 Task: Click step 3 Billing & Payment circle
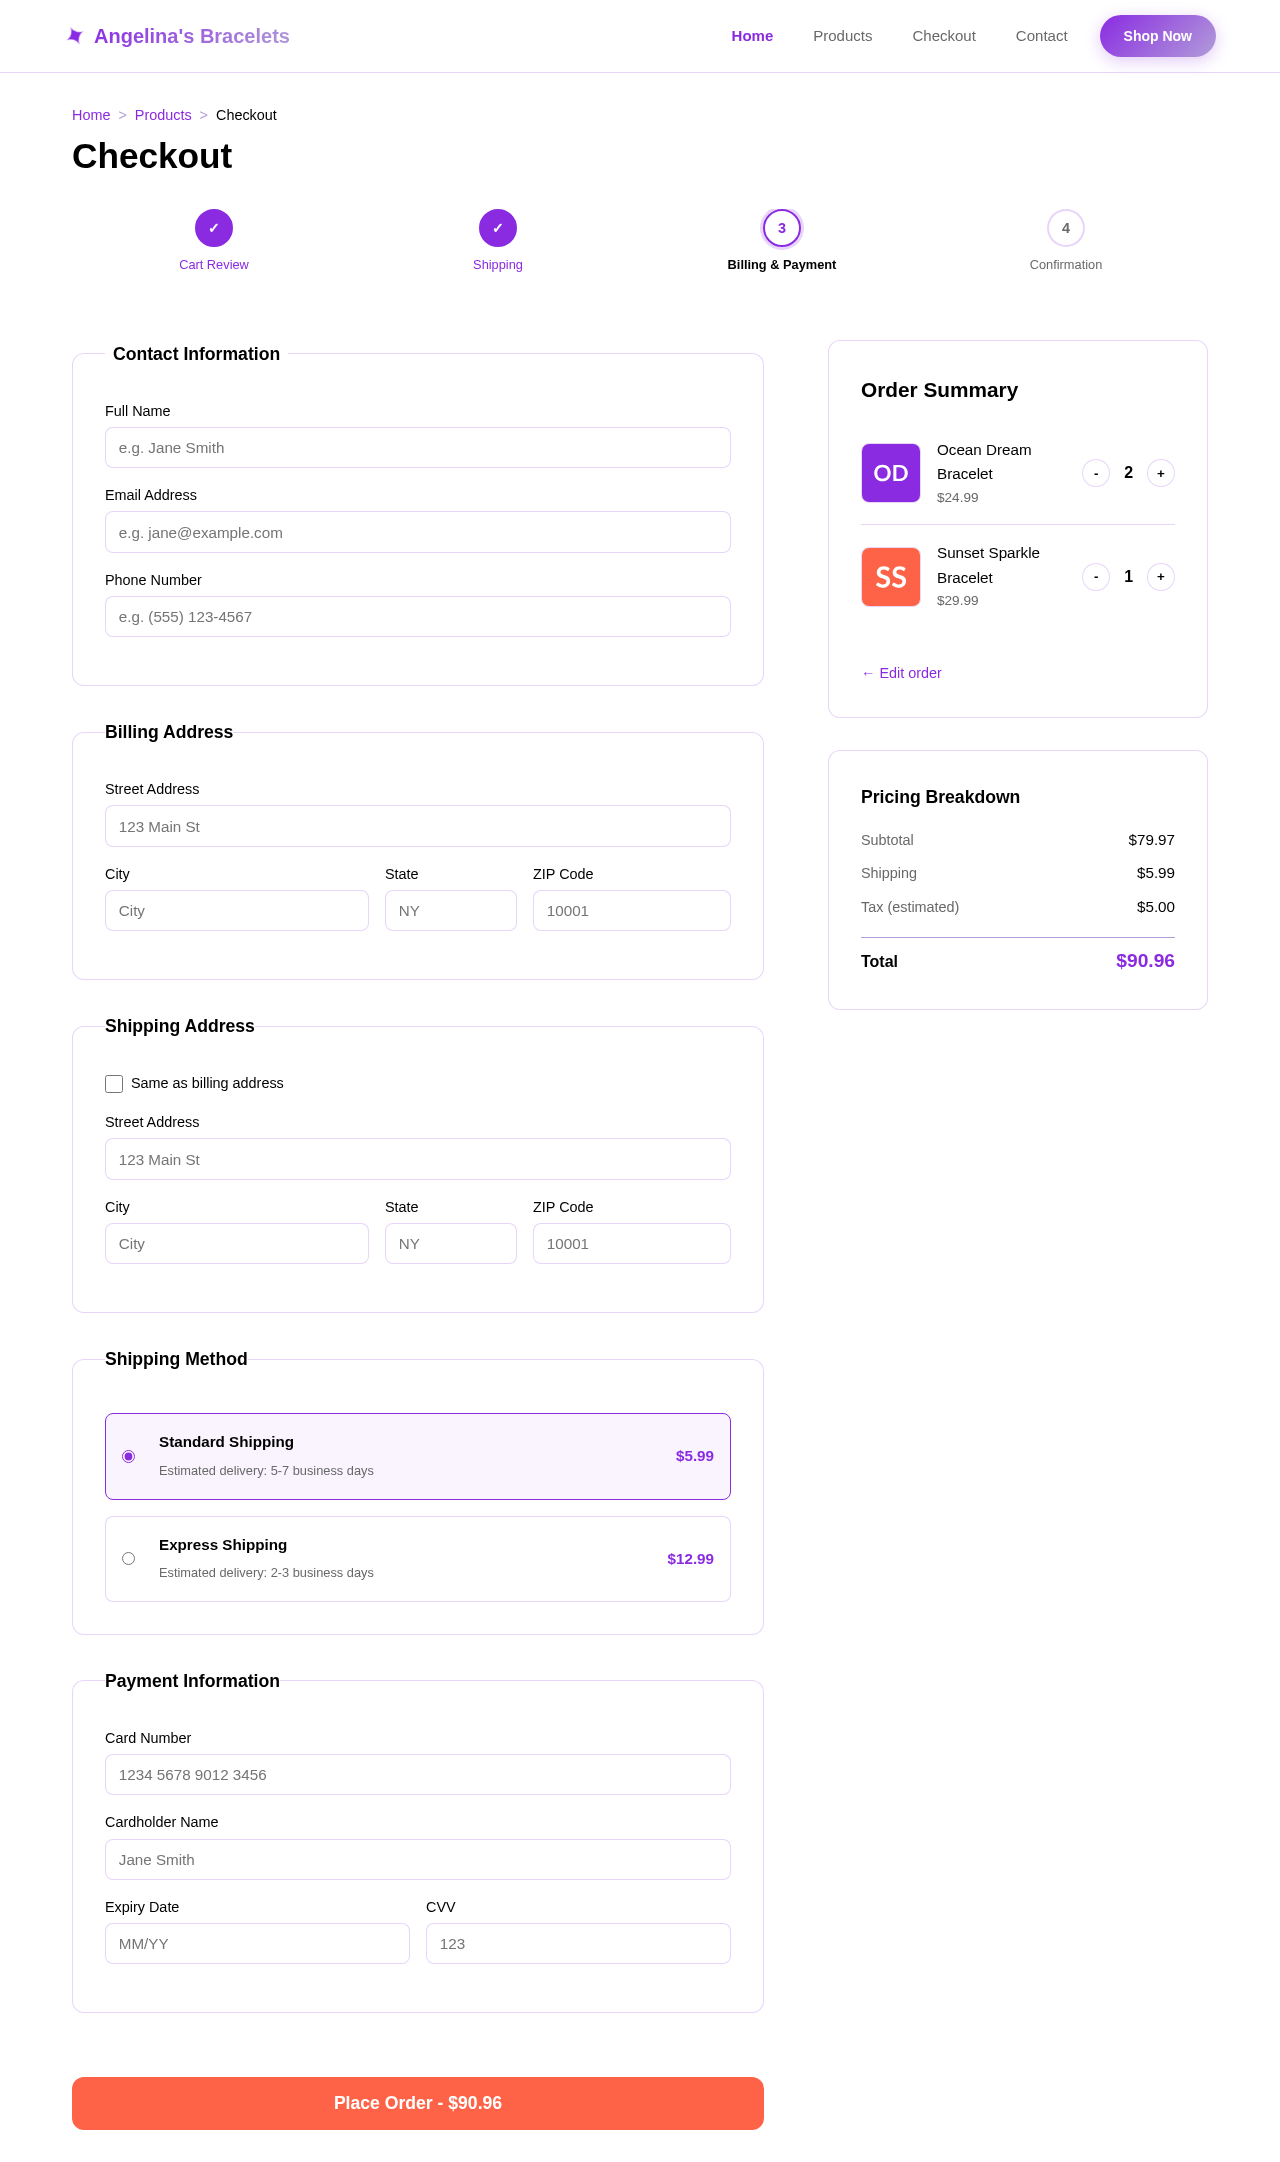pos(782,228)
